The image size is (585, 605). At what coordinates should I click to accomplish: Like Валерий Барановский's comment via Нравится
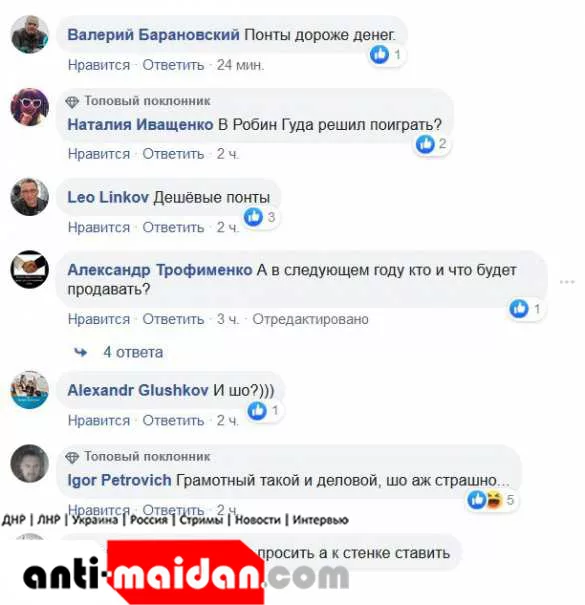[x=99, y=65]
